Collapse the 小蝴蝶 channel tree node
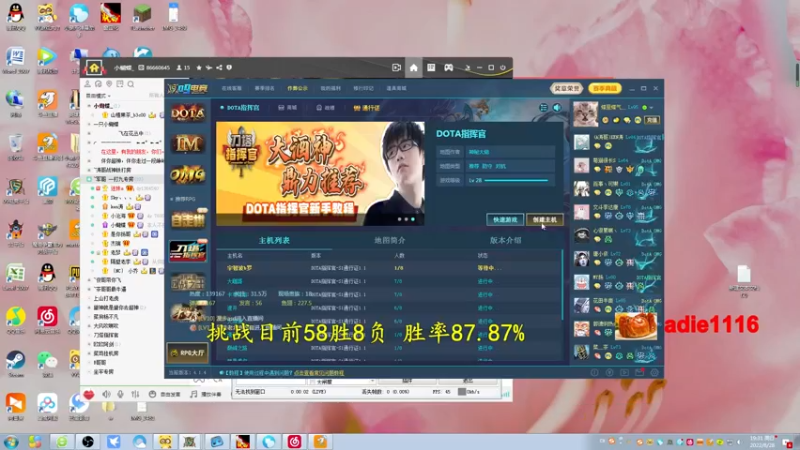This screenshot has width=800, height=450. (x=89, y=106)
